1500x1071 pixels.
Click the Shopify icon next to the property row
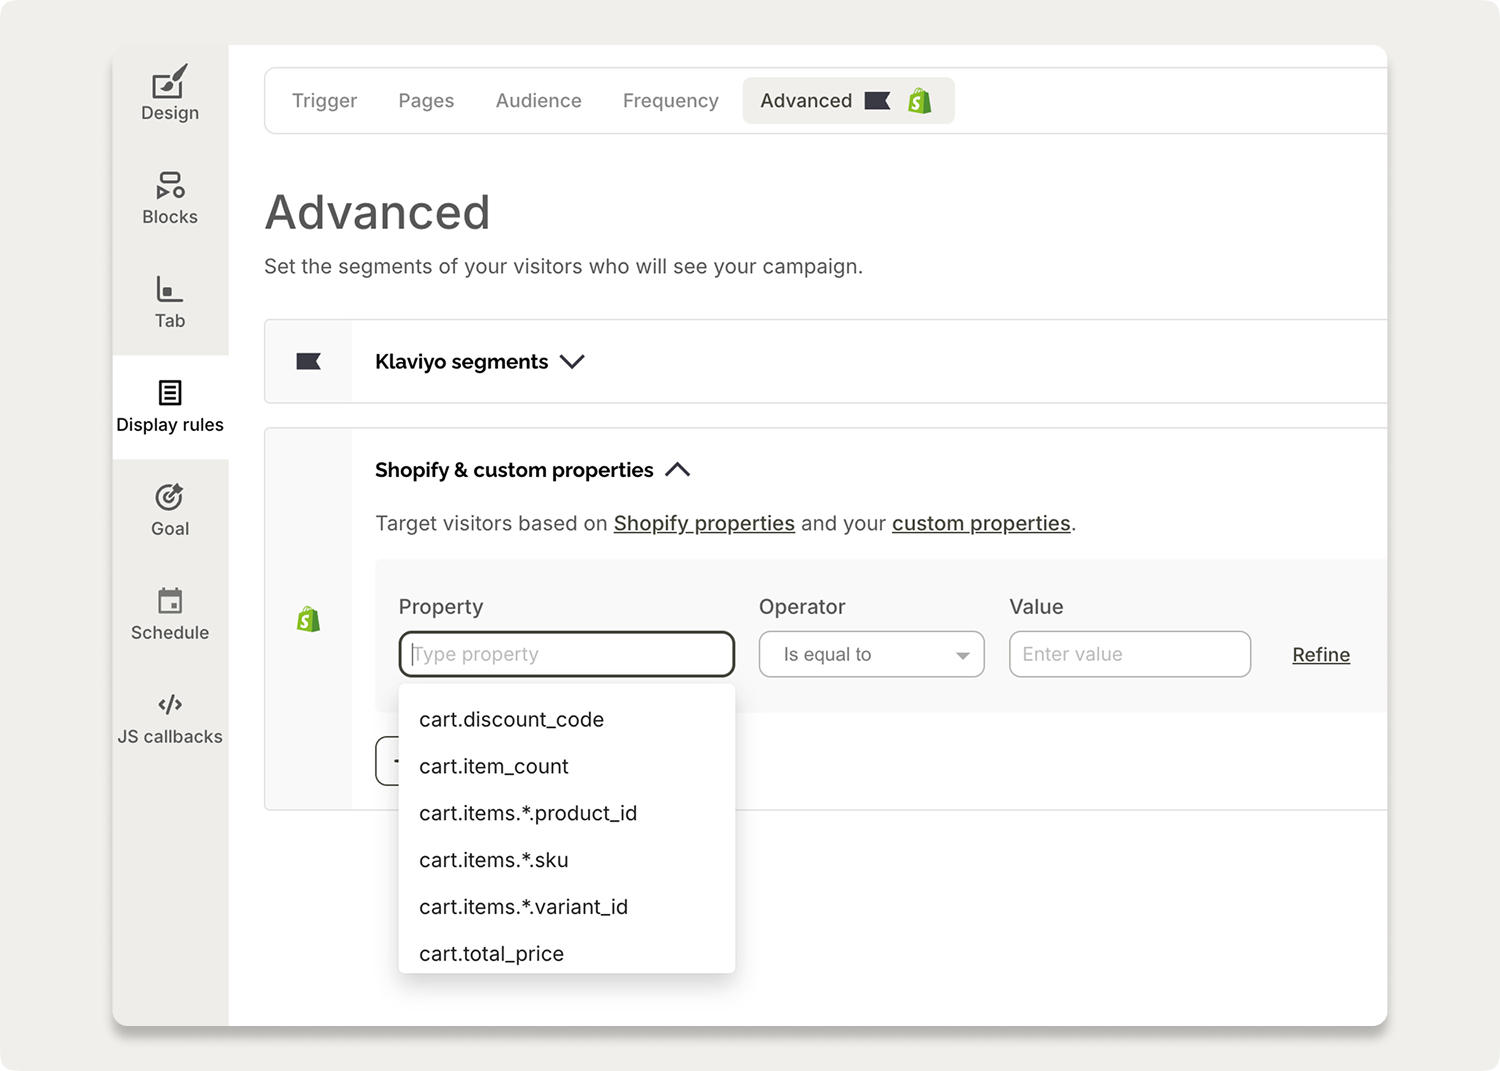pos(308,618)
